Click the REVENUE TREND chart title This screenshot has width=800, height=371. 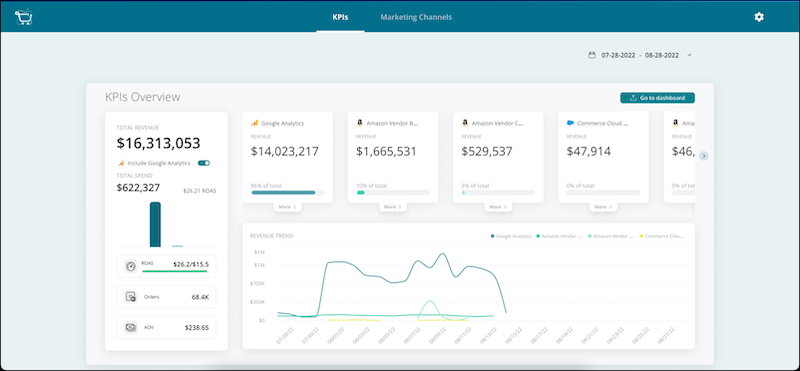[x=271, y=236]
